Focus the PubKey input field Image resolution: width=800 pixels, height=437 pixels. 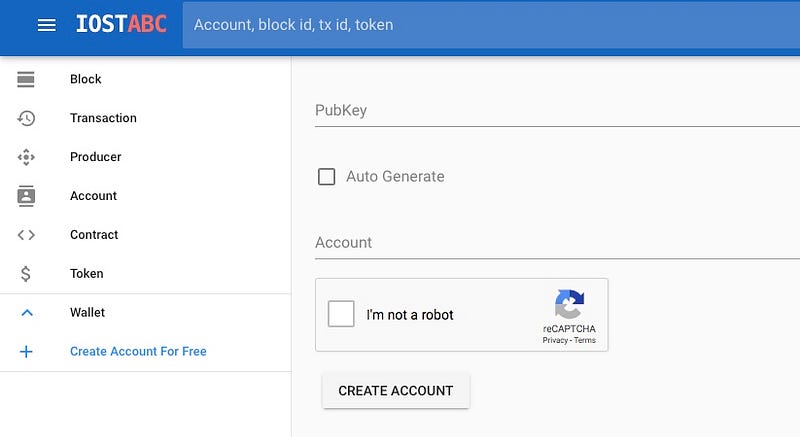click(x=557, y=111)
